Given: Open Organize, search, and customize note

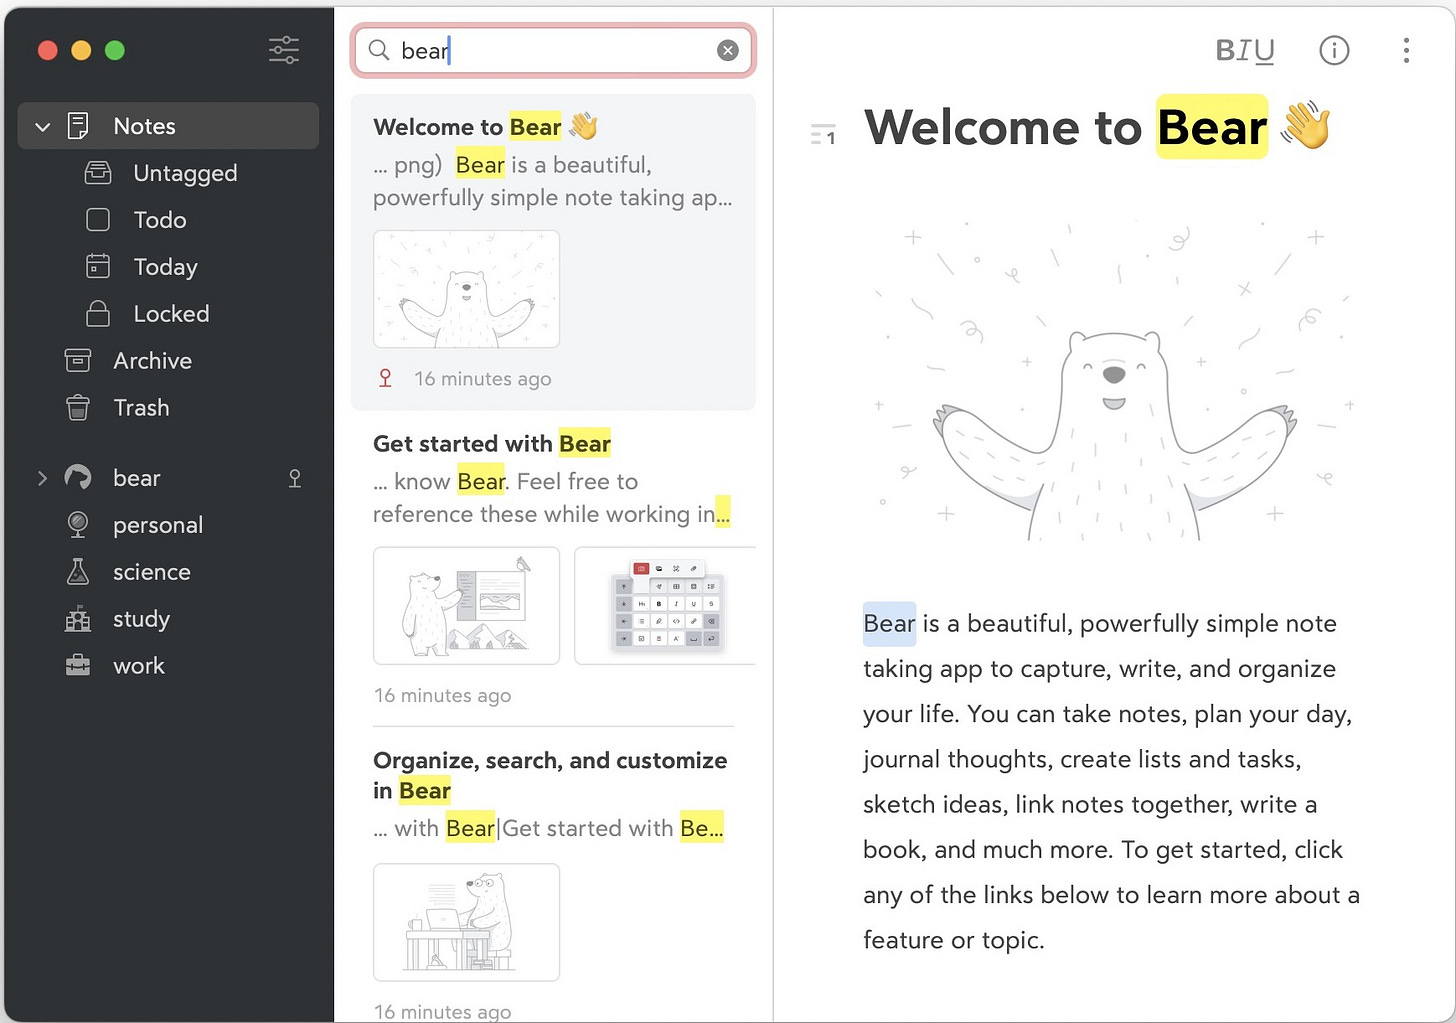Looking at the screenshot, I should pyautogui.click(x=553, y=880).
